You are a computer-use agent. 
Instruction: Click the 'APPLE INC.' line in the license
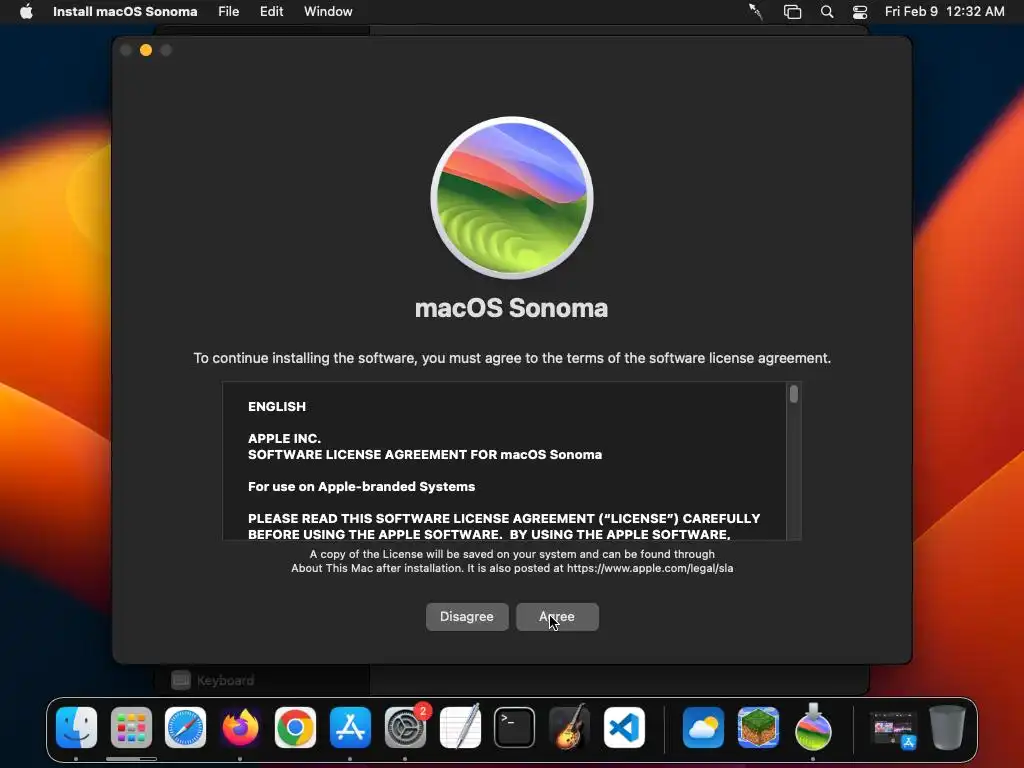tap(284, 438)
